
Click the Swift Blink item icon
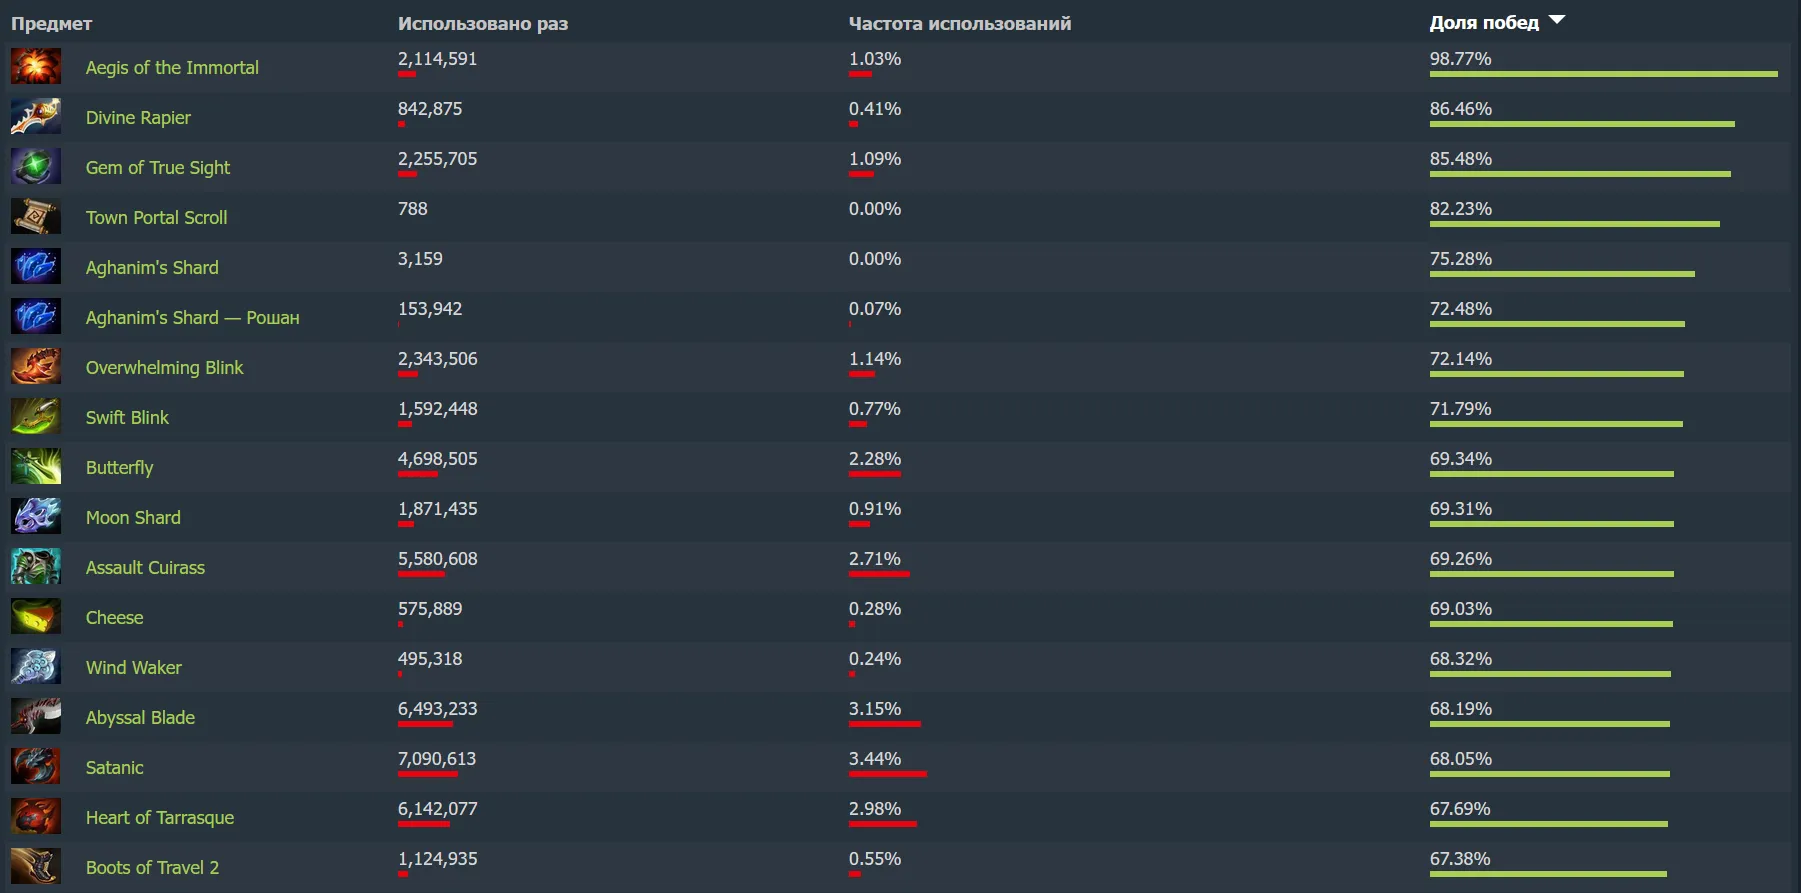tap(36, 416)
